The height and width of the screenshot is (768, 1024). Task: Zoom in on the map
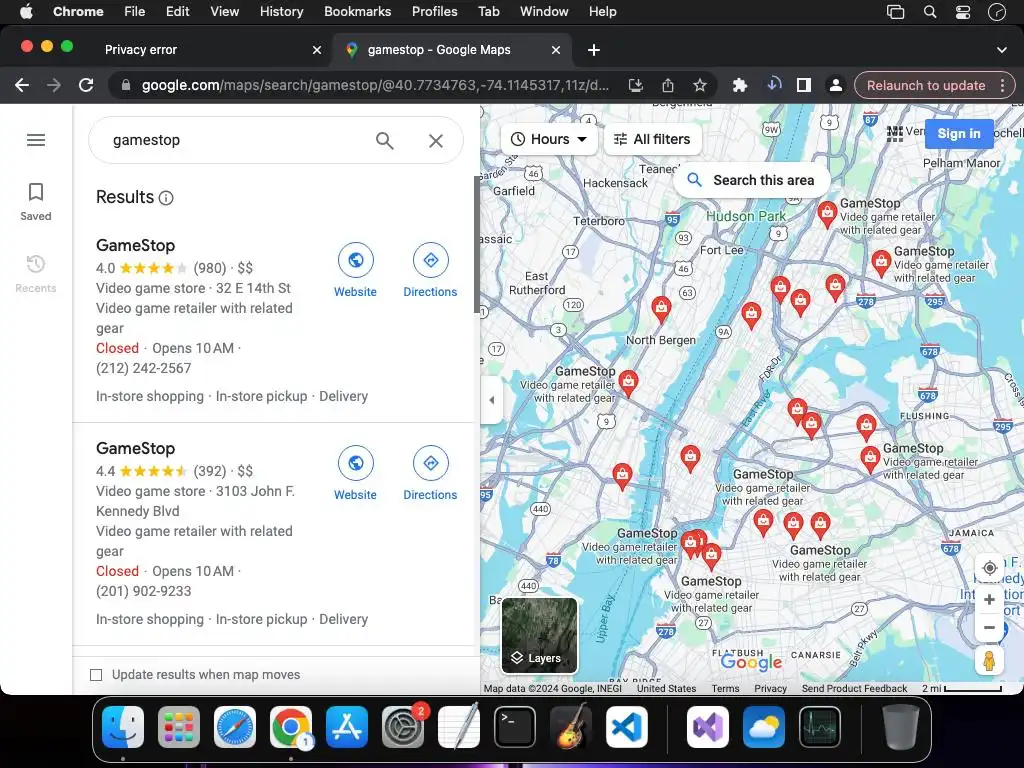coord(989,600)
